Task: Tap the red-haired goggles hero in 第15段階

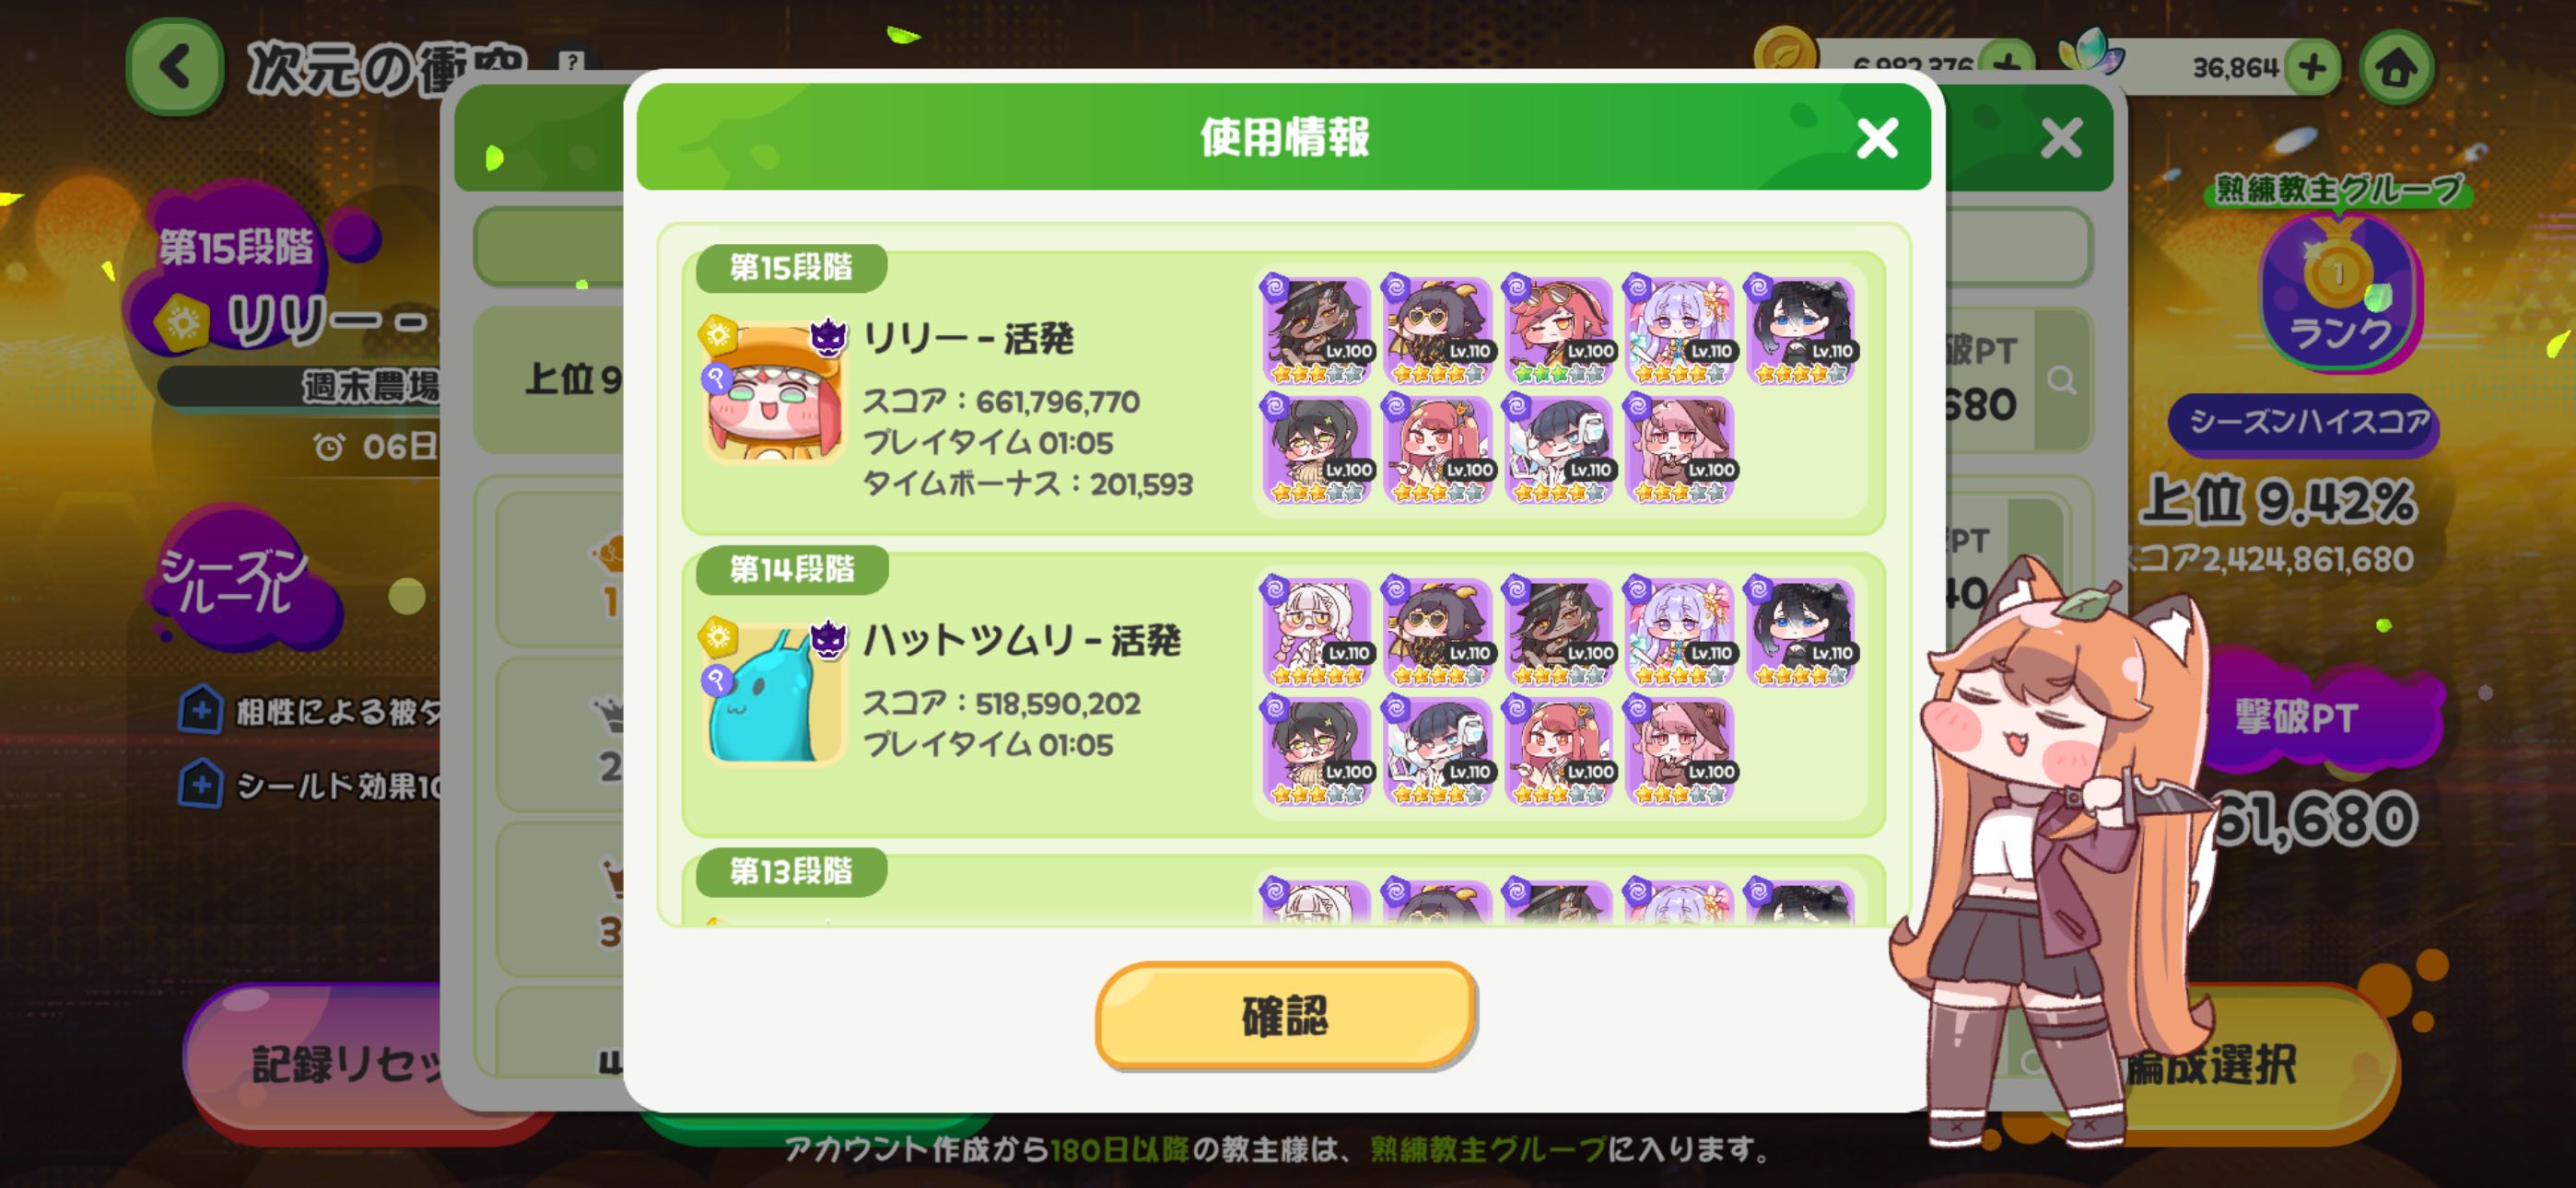Action: [1558, 330]
